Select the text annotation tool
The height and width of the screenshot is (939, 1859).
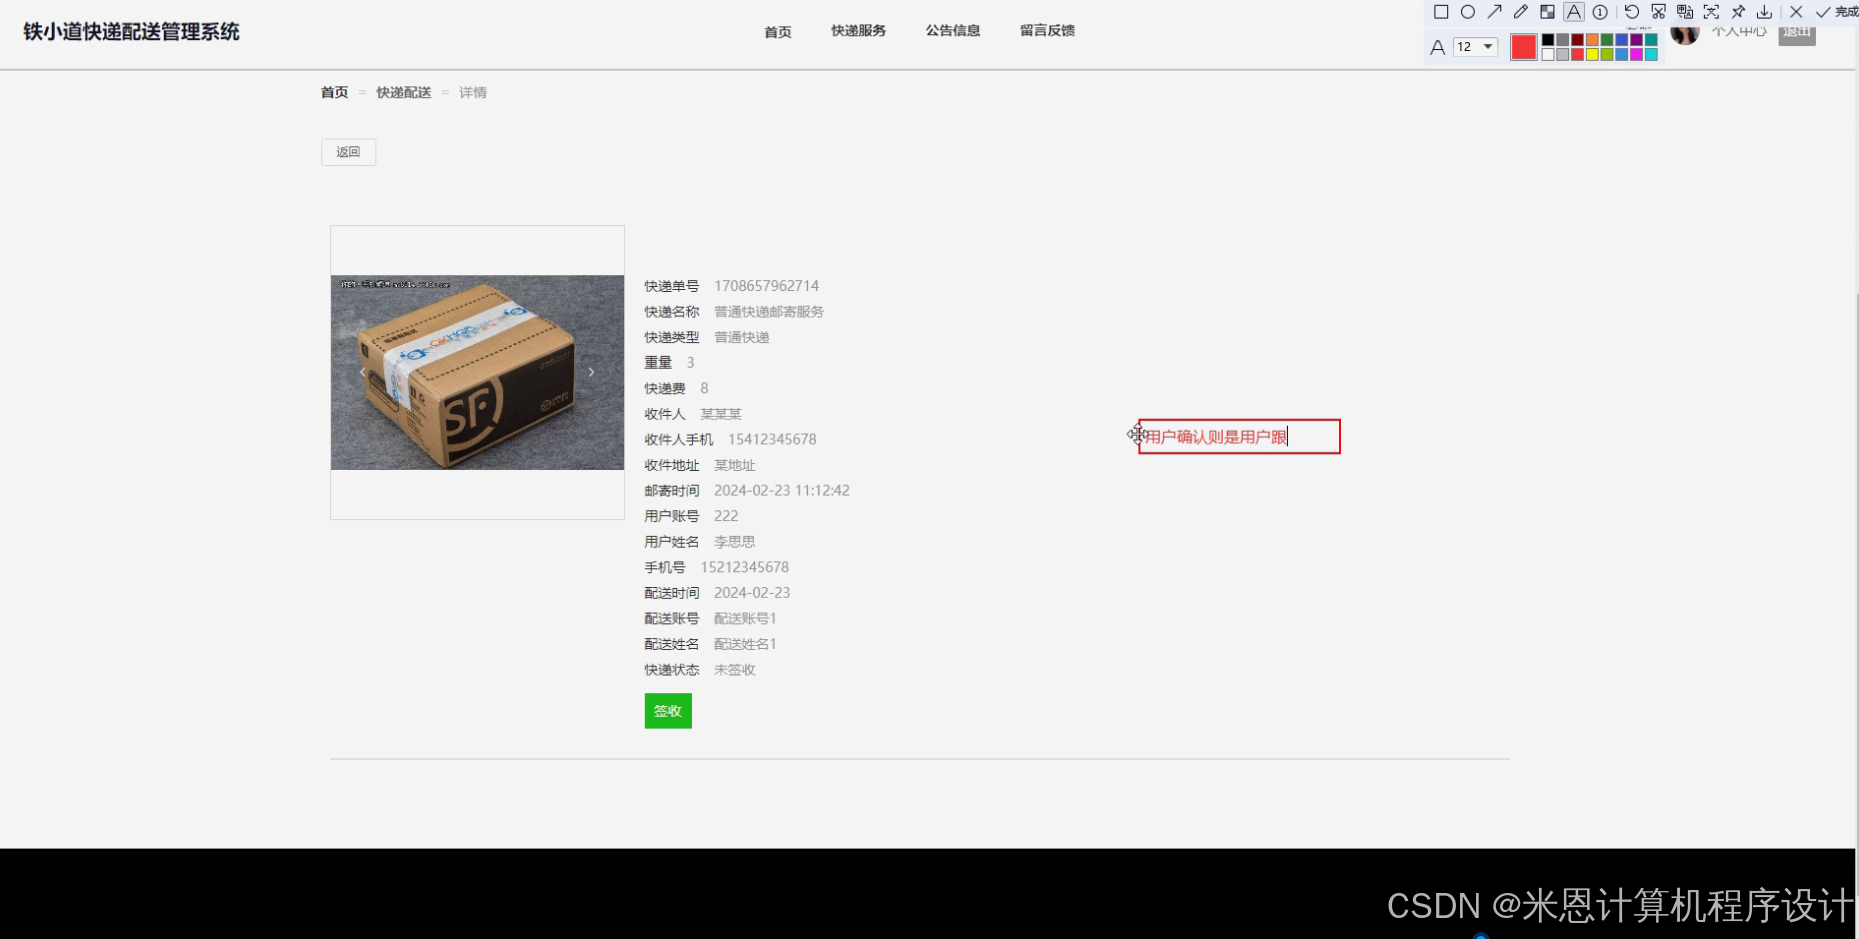[1574, 12]
